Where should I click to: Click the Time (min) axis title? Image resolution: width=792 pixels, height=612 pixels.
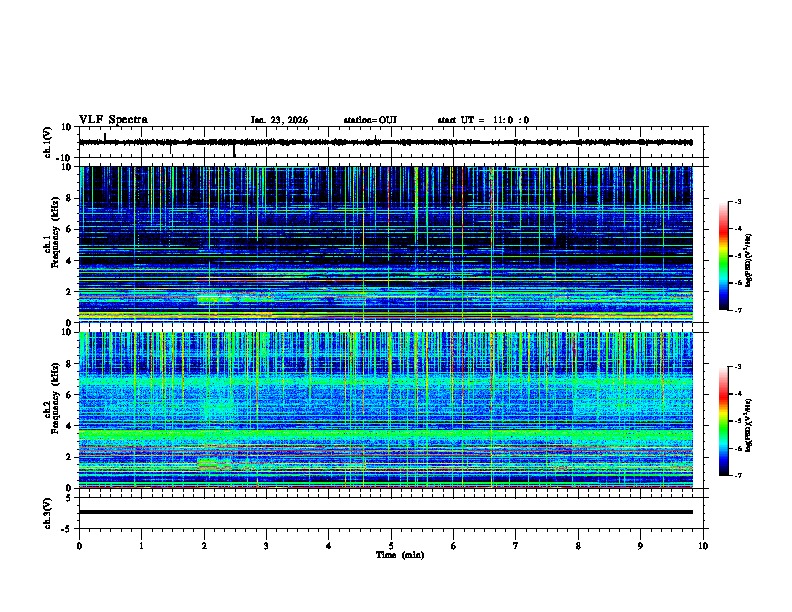400,555
